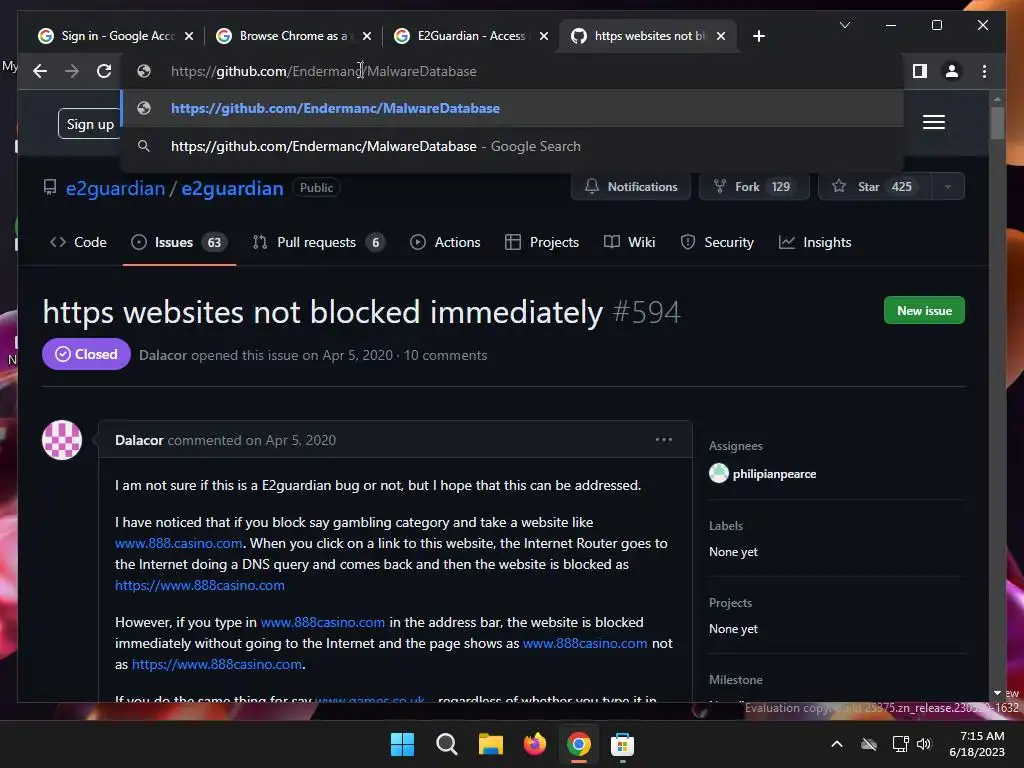
Task: Open File Explorer from the taskbar
Action: [x=490, y=744]
